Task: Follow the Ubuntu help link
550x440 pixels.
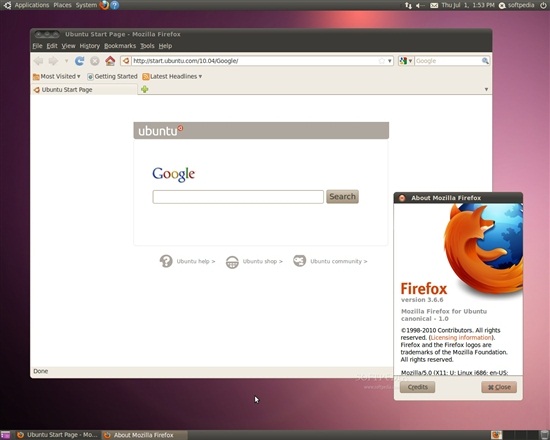Action: coord(196,261)
